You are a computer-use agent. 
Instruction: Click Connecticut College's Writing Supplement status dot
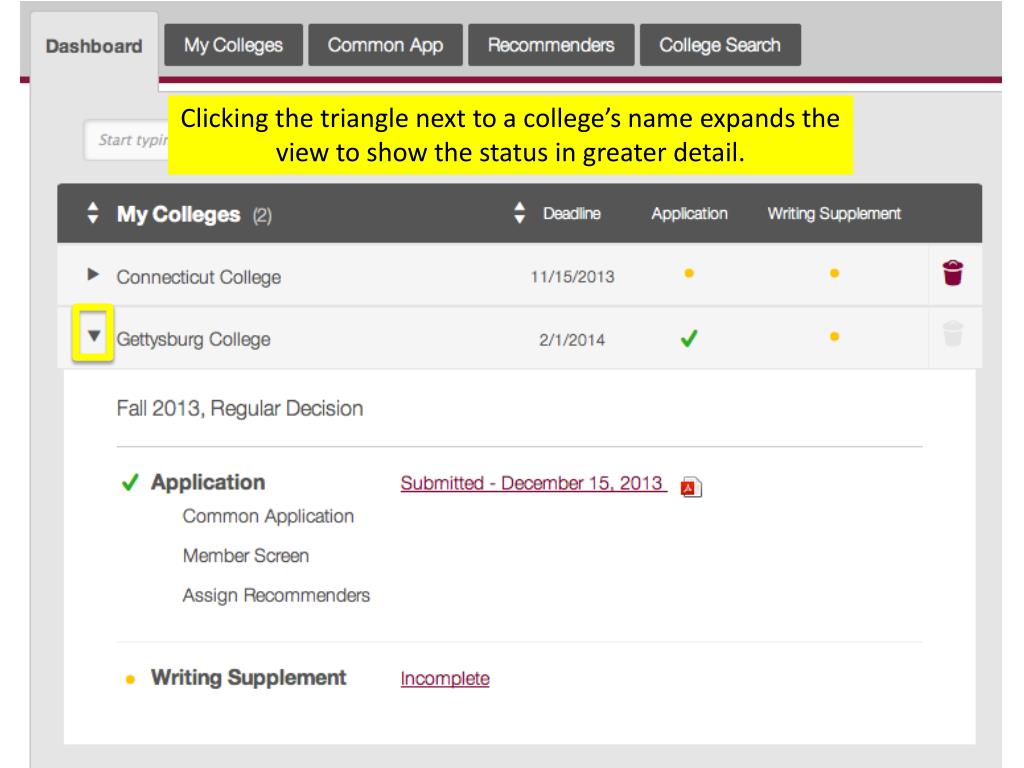coord(834,273)
